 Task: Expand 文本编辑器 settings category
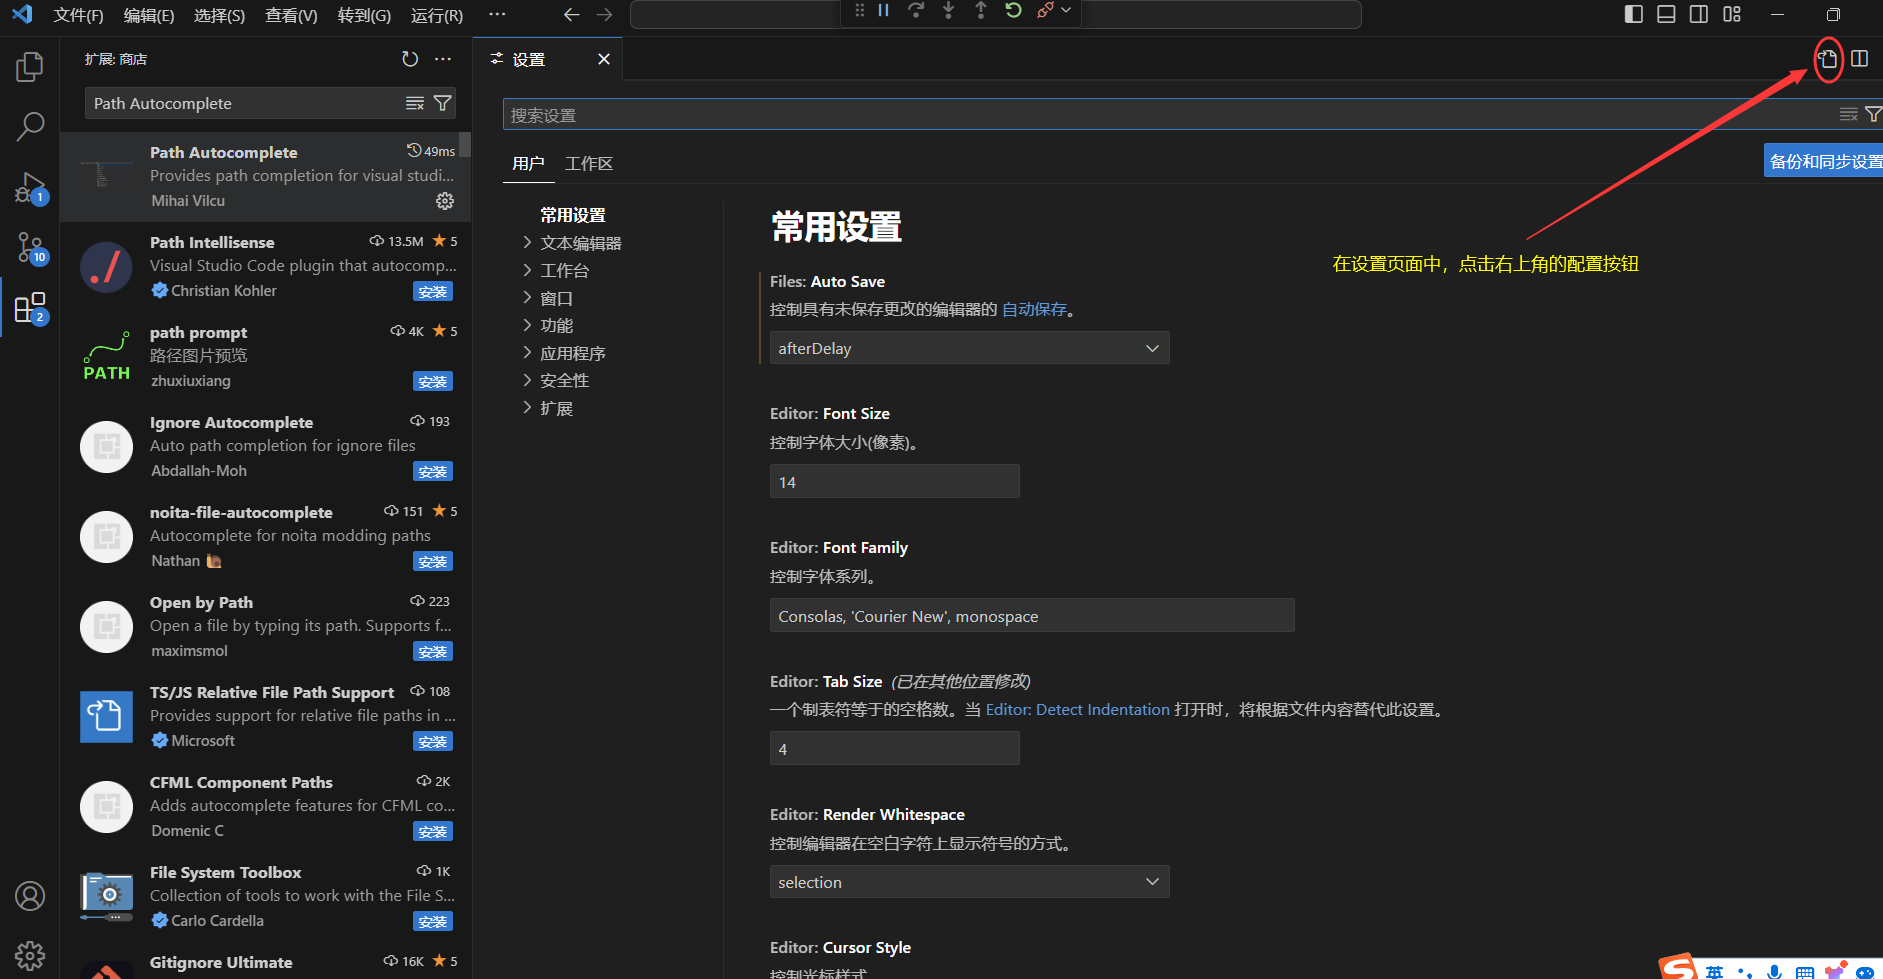coord(527,243)
